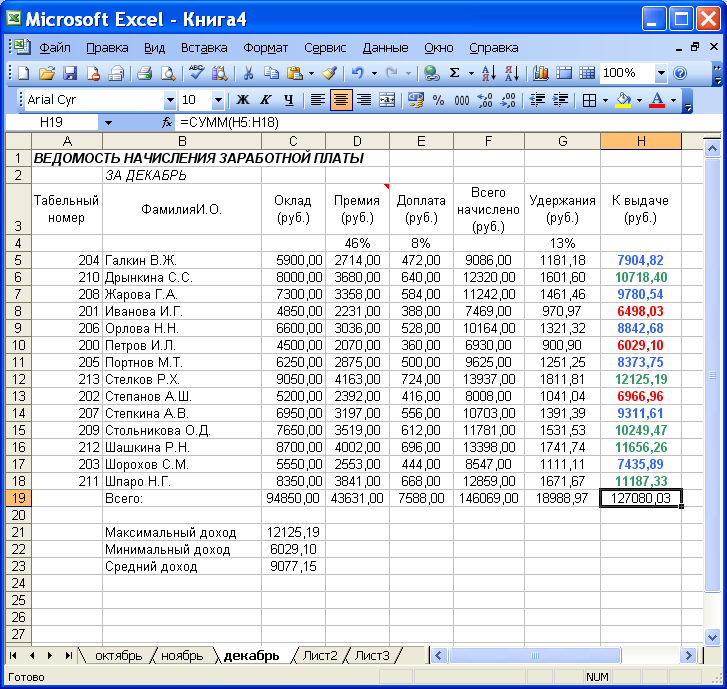The image size is (727, 689).
Task: Toggle bold Ж formatting button
Action: pos(242,100)
